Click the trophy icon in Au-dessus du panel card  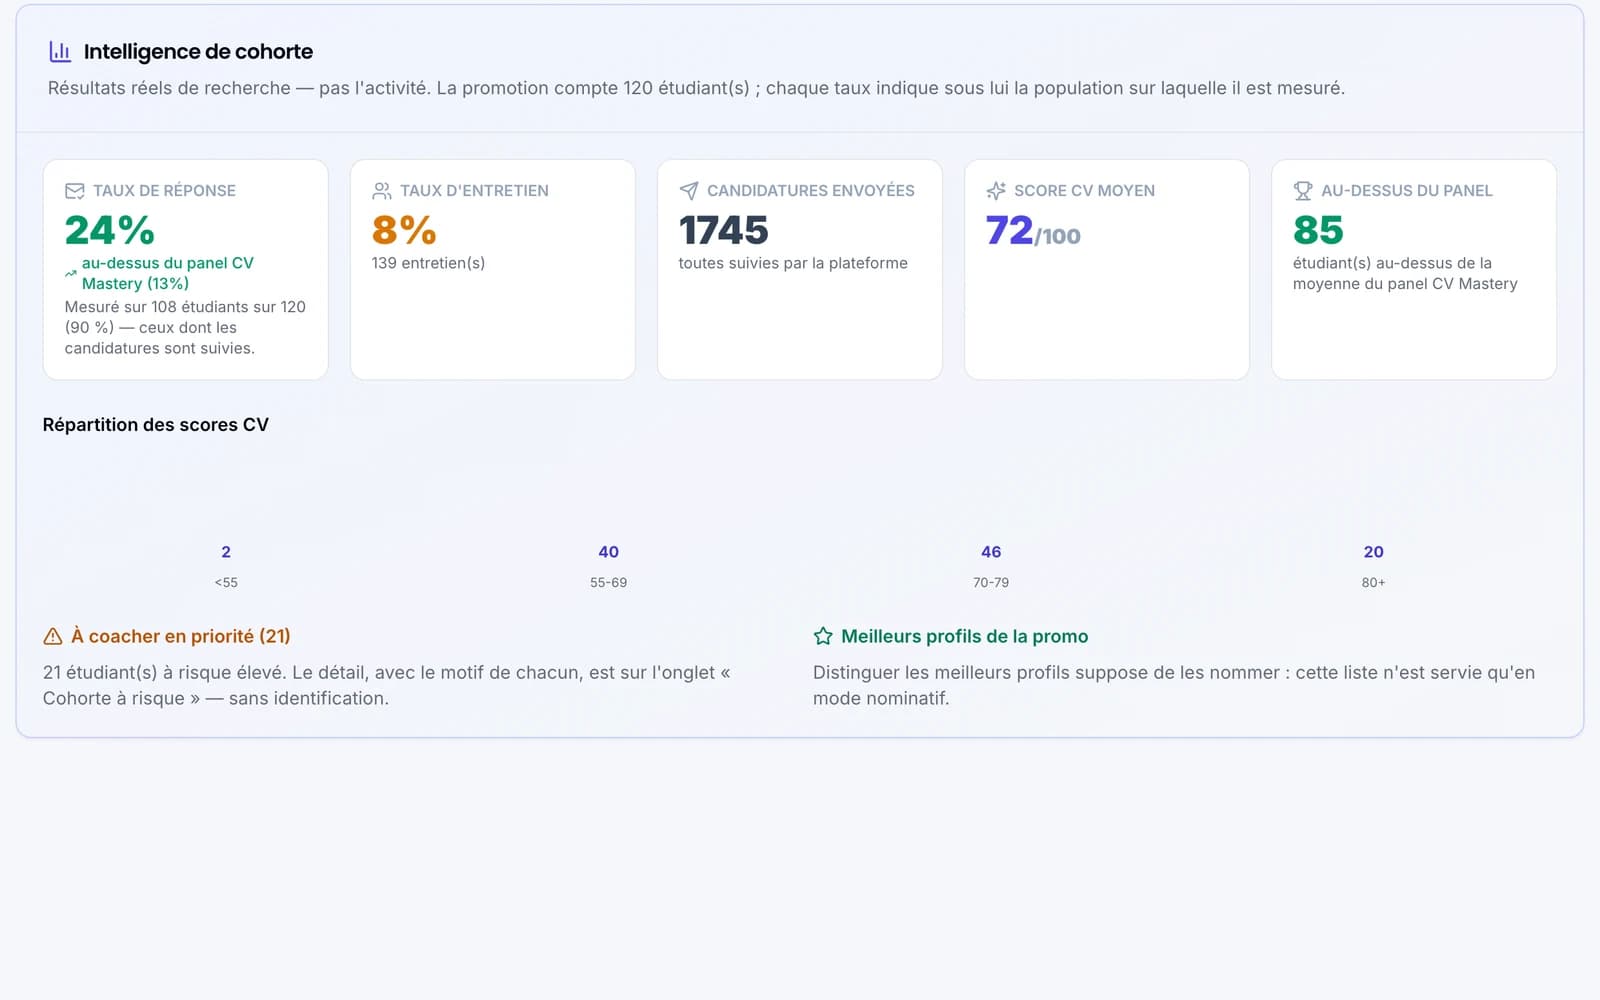click(1303, 191)
